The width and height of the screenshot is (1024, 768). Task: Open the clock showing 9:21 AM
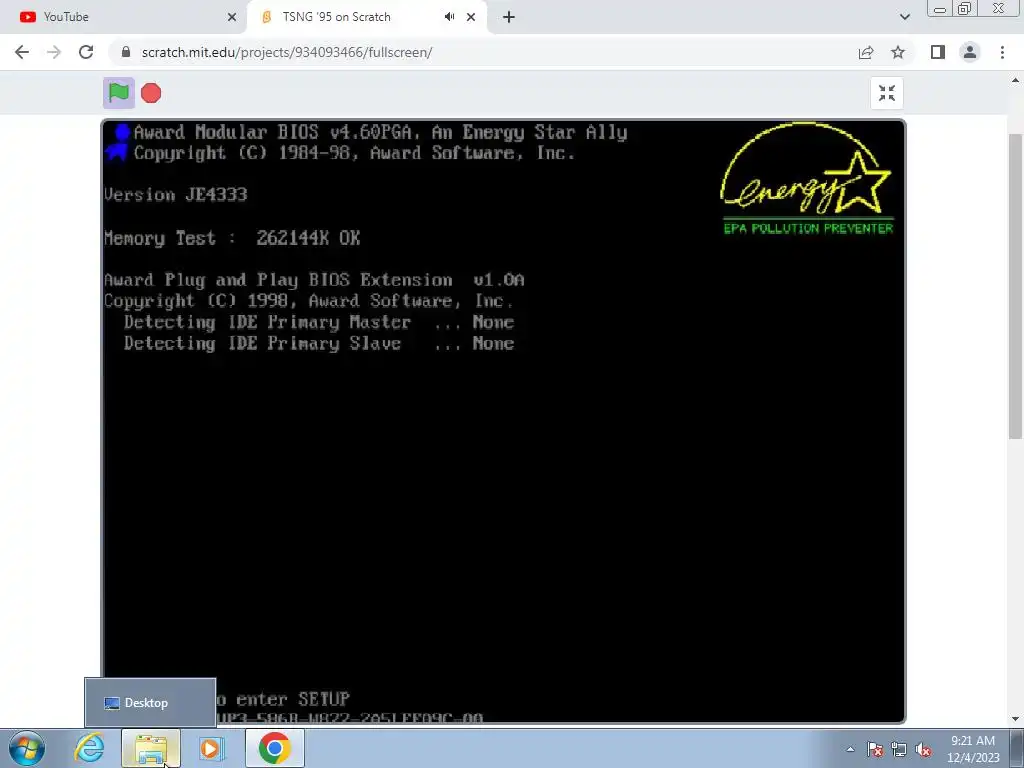point(972,749)
